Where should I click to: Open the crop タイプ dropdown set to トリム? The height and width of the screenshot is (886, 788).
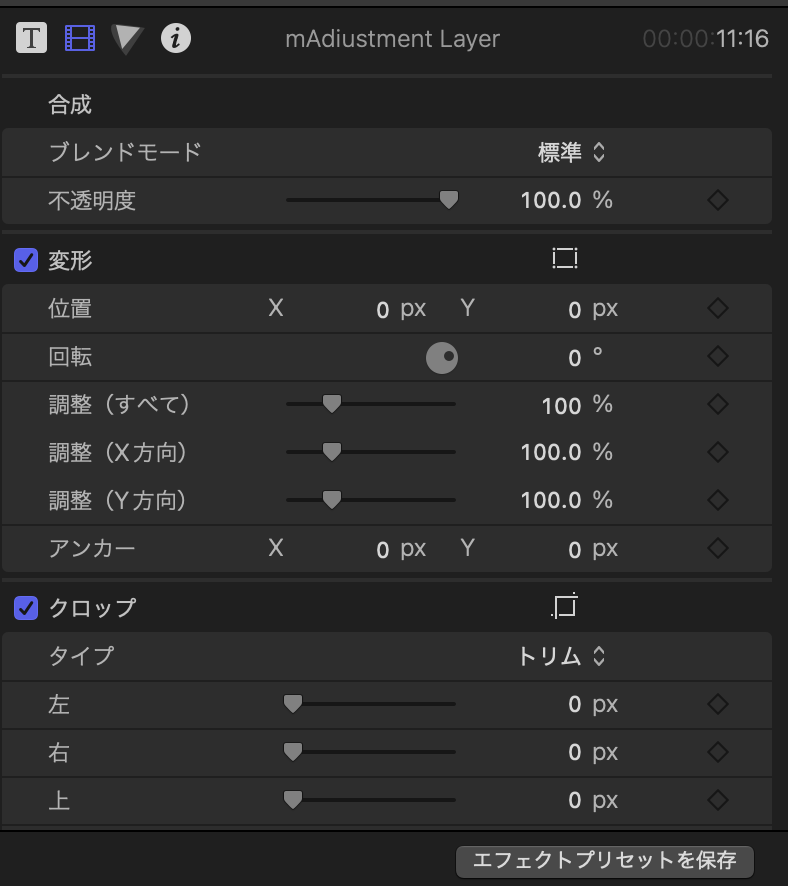pos(562,656)
